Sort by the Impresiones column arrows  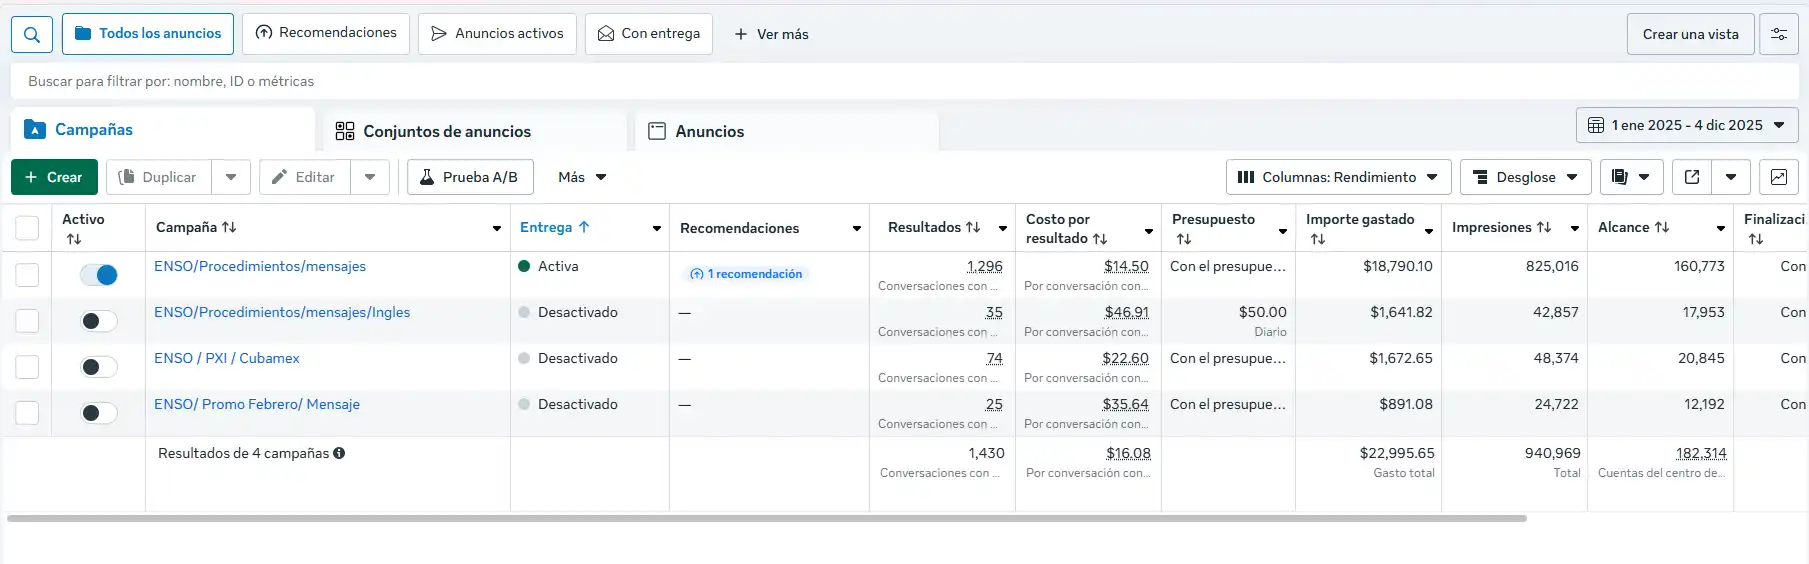coord(1544,227)
